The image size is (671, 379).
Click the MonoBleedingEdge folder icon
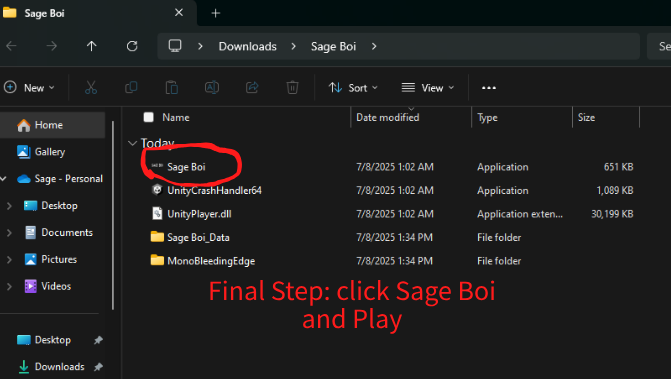click(x=157, y=260)
